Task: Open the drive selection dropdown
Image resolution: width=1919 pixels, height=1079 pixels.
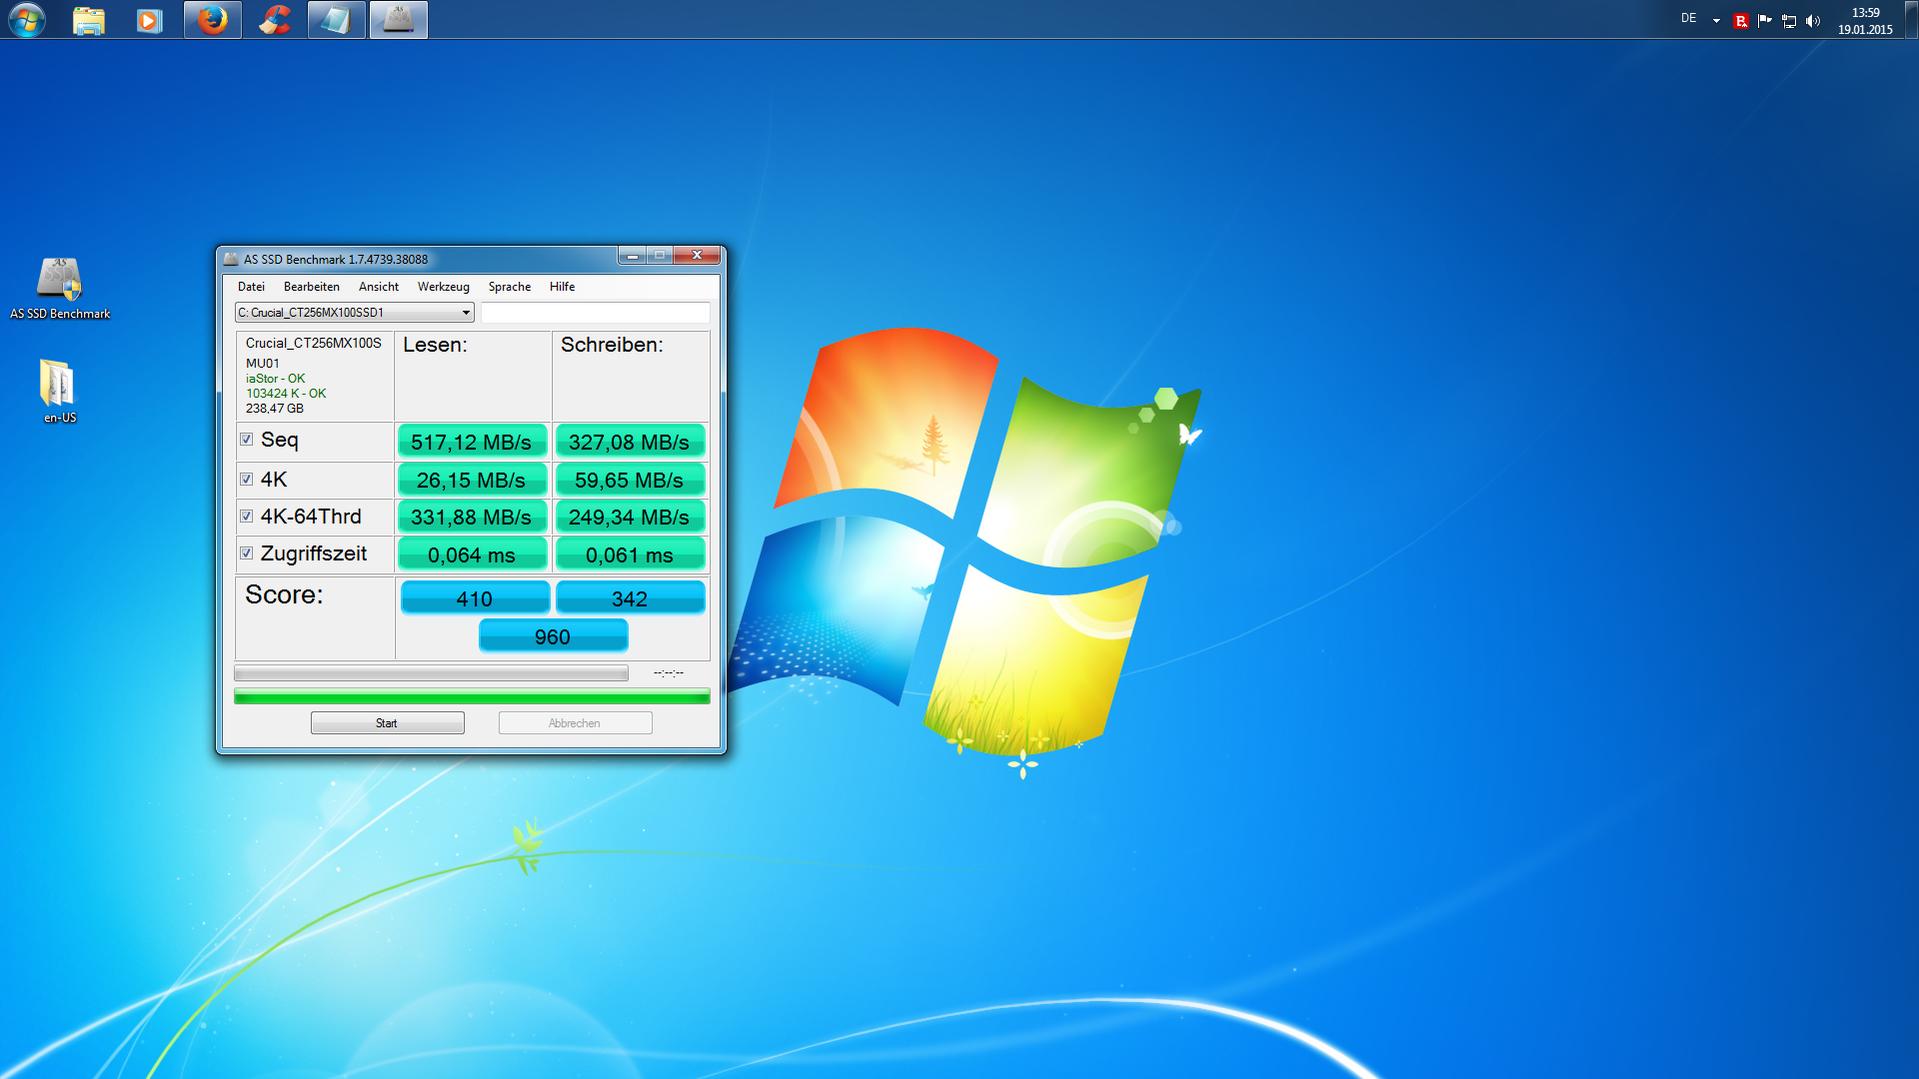Action: pos(354,312)
